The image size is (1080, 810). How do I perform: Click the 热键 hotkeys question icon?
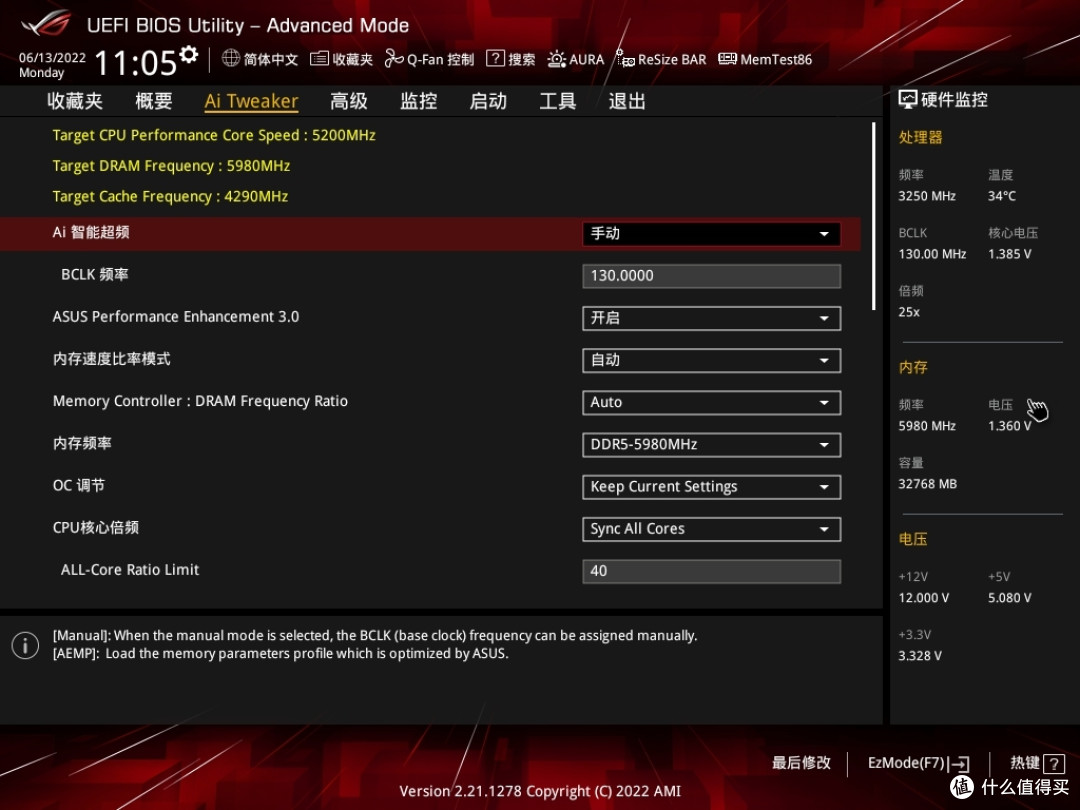coord(1054,763)
